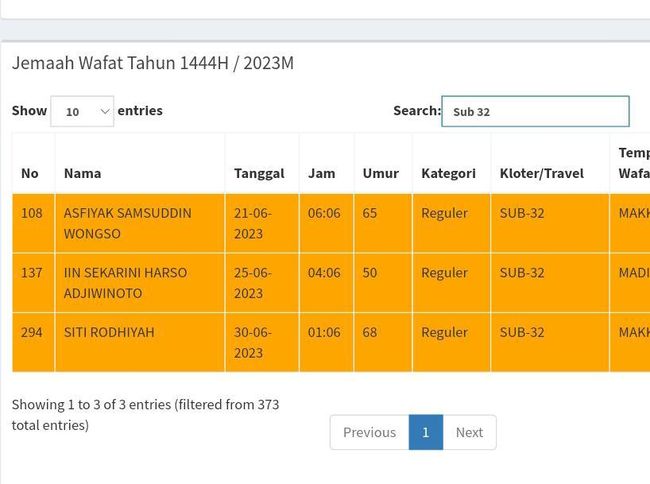Sort by the Kategori column header
The image size is (650, 484).
tap(448, 173)
